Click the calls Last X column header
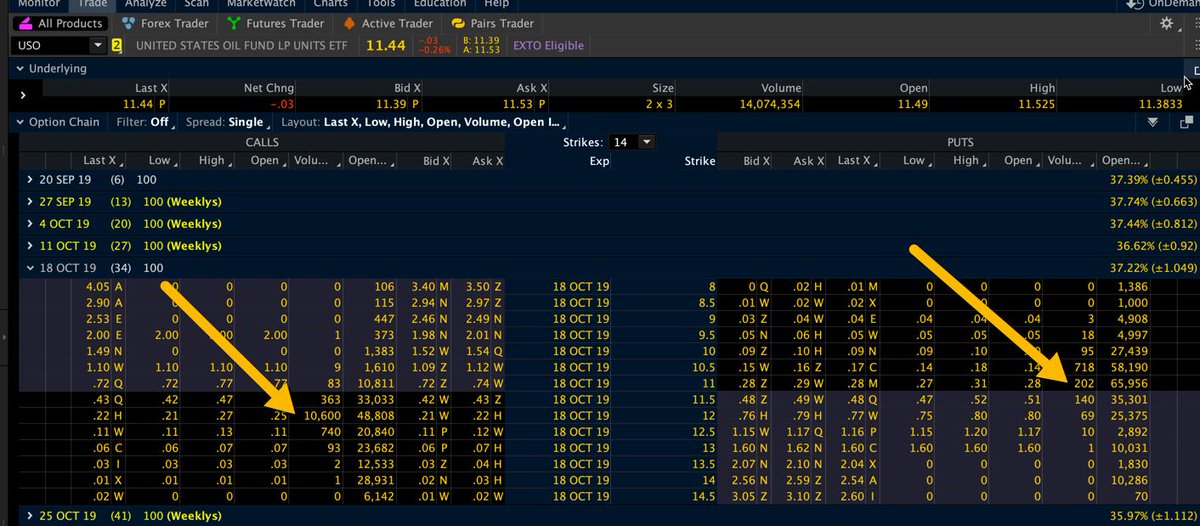Viewport: 1200px width, 526px height. coord(100,160)
